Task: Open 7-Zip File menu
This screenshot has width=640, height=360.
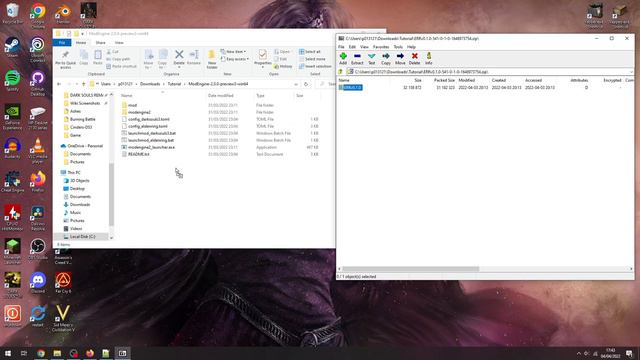Action: [341, 47]
